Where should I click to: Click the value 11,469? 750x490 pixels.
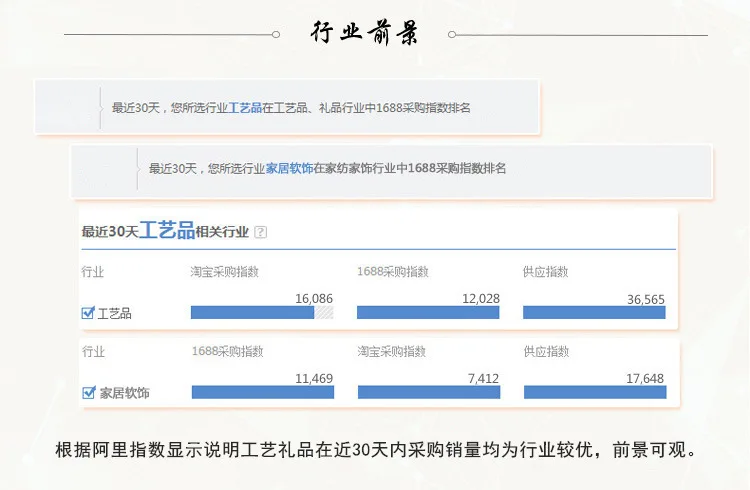314,379
